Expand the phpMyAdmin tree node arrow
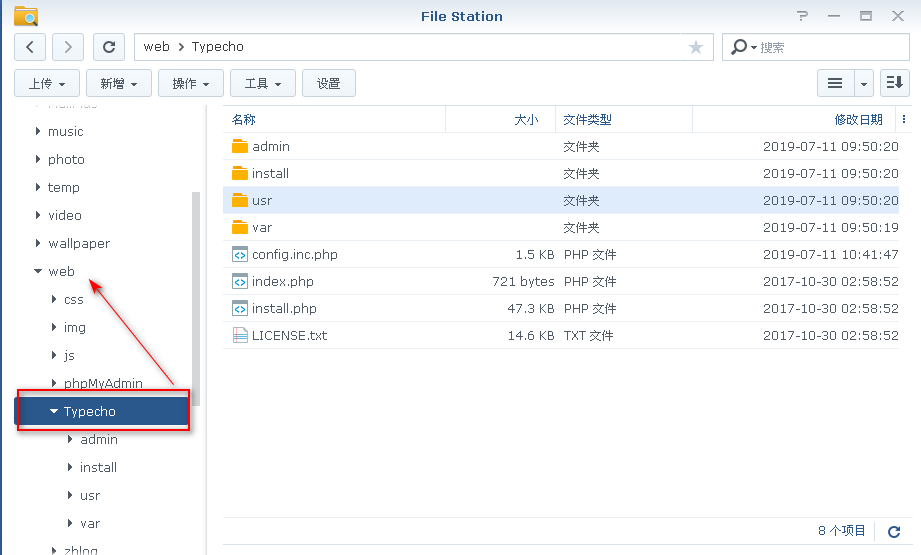This screenshot has width=921, height=555. (x=54, y=383)
